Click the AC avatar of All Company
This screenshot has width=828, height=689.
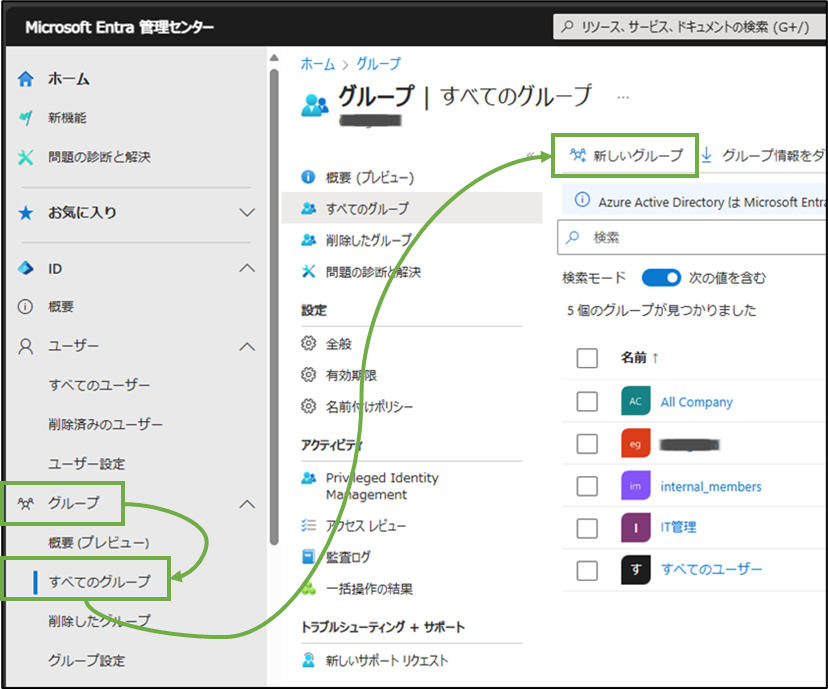pyautogui.click(x=636, y=401)
